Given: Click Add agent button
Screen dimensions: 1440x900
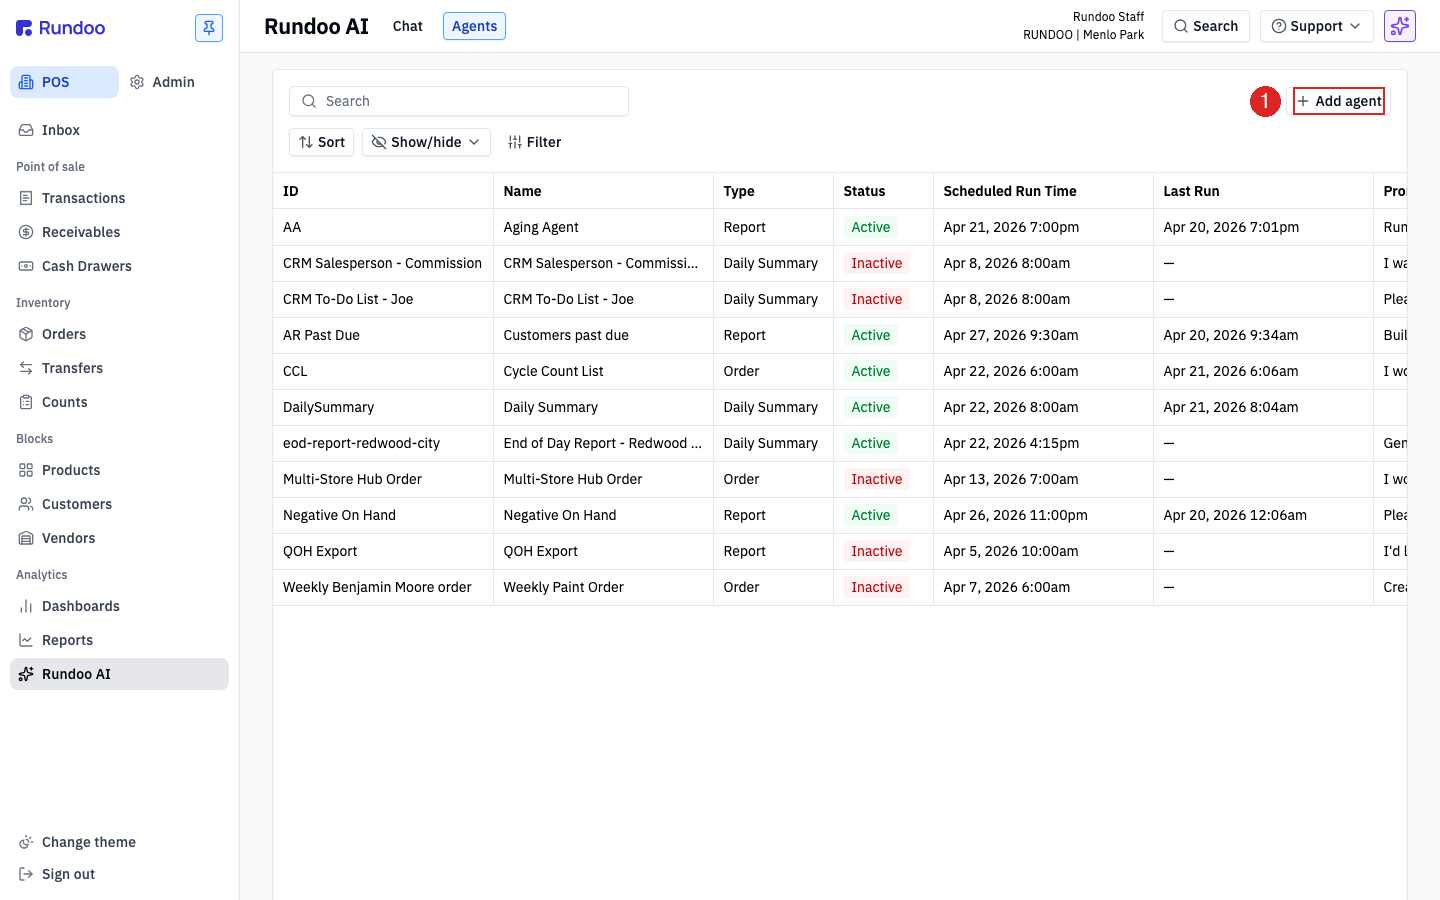Looking at the screenshot, I should point(1339,101).
